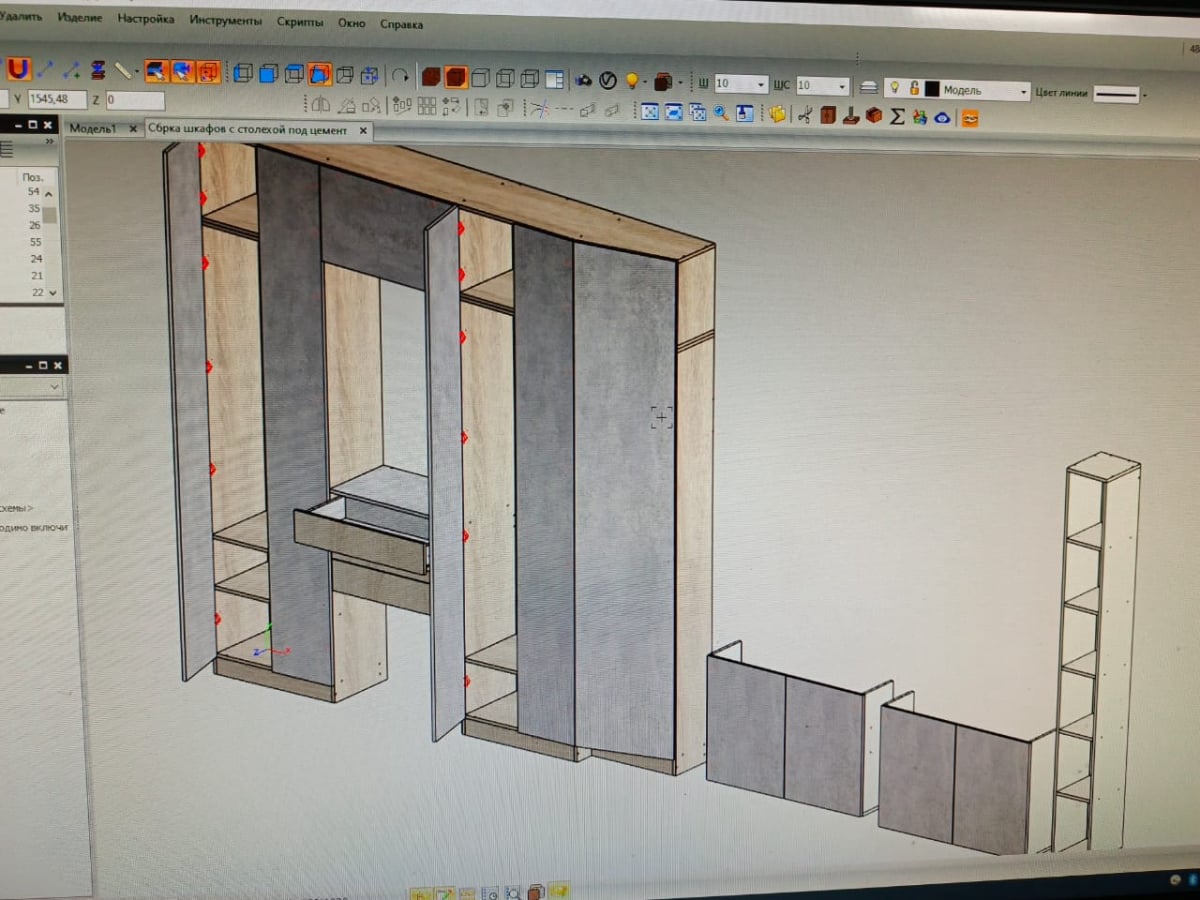Close the Сборка шкафов document tab
The height and width of the screenshot is (900, 1200).
363,130
